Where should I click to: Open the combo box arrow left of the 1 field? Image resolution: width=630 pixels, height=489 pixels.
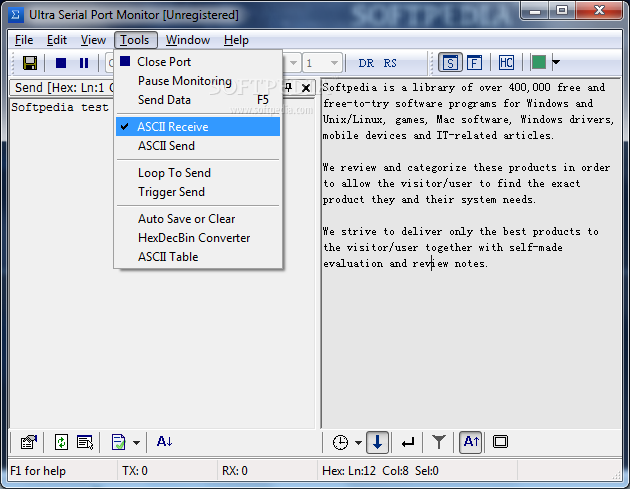tap(293, 63)
